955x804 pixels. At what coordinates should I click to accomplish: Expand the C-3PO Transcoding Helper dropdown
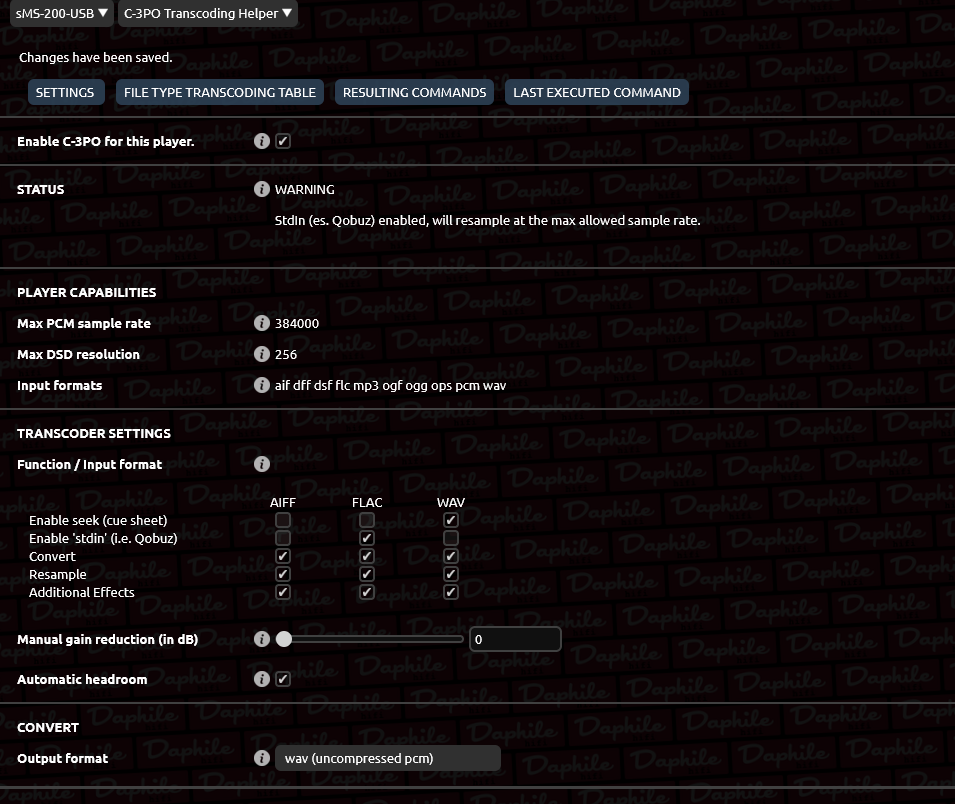pos(208,13)
